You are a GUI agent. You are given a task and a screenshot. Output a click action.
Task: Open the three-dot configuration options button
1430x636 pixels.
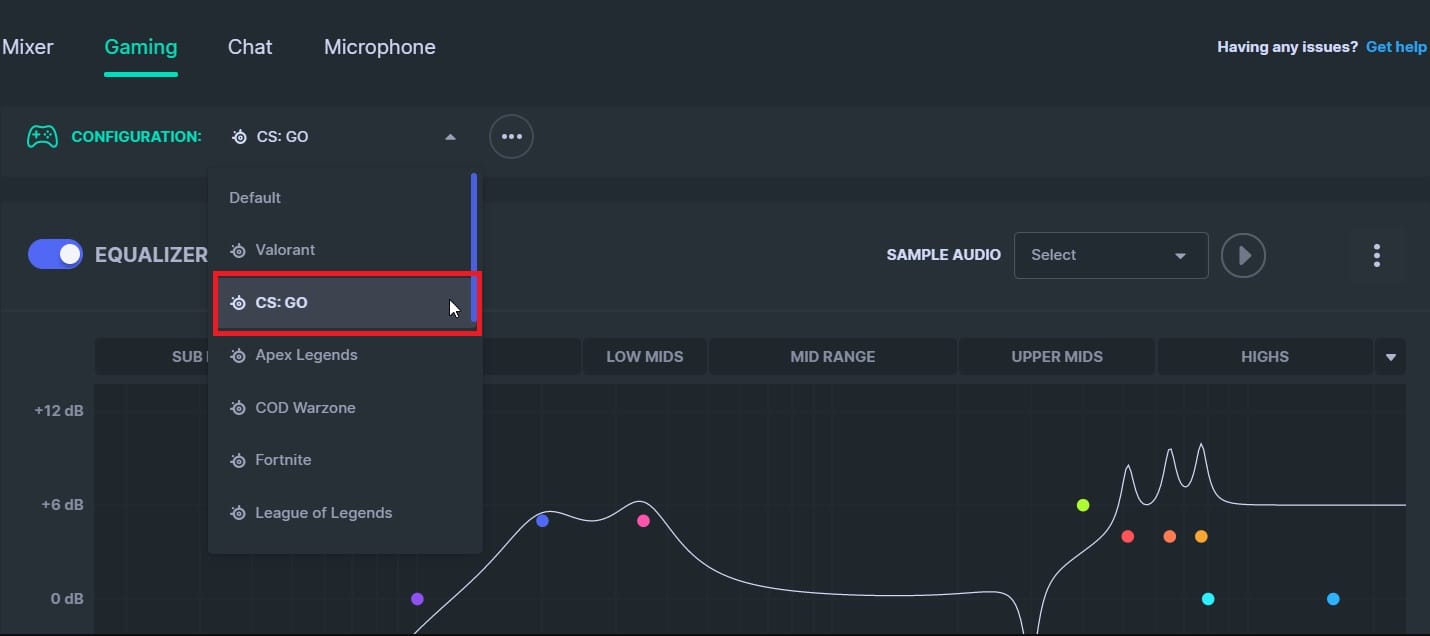(x=511, y=137)
